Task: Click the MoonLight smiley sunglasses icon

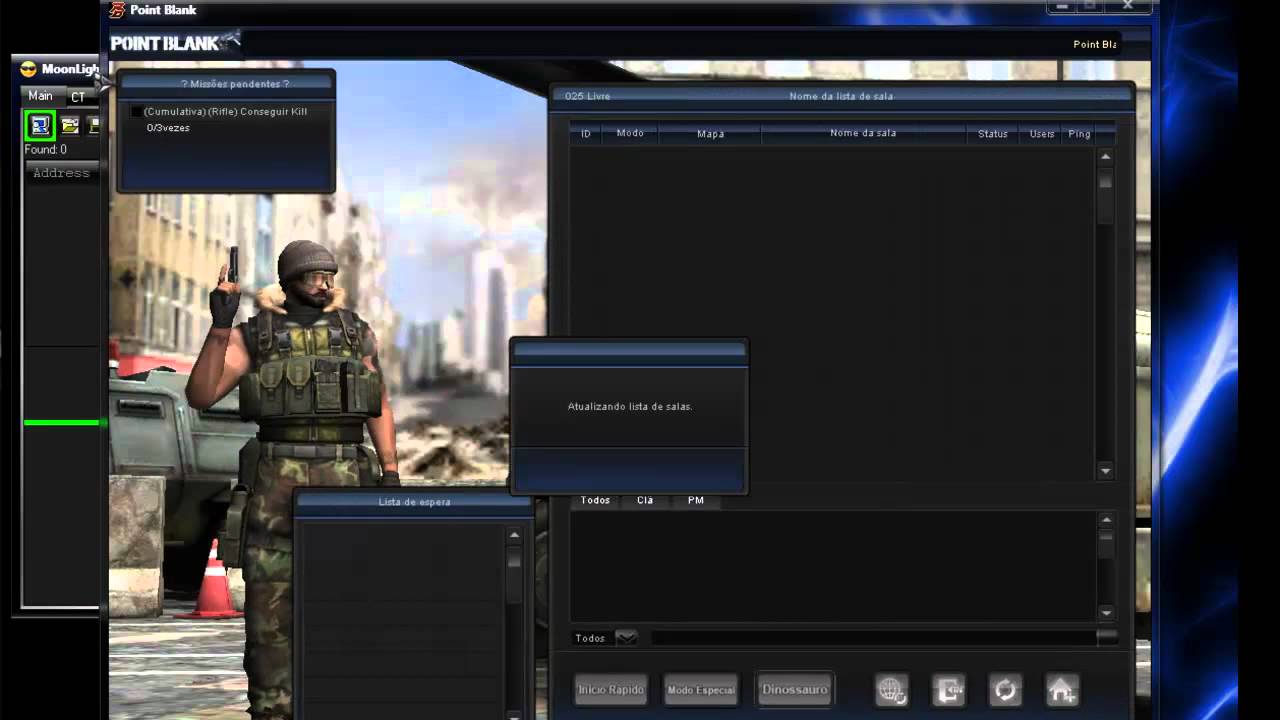Action: [x=28, y=69]
